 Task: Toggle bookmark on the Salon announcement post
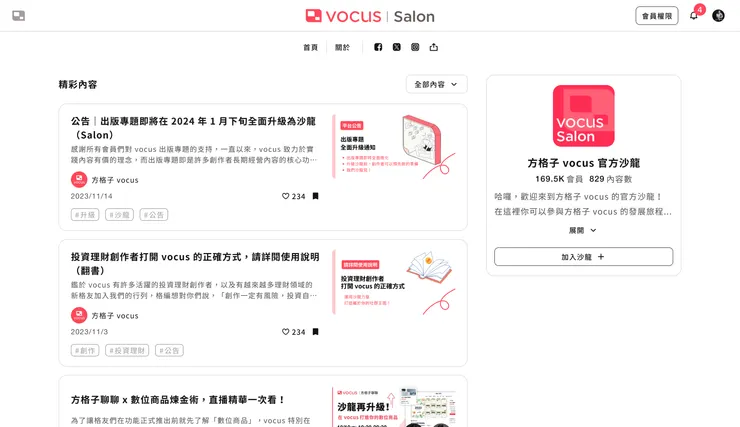coord(315,196)
